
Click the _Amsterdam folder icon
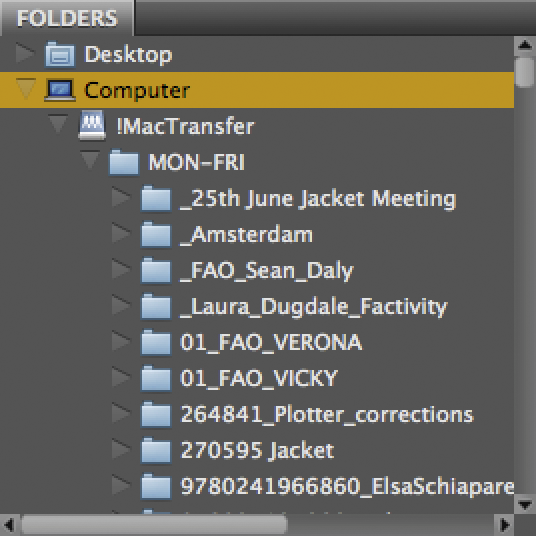pos(156,234)
